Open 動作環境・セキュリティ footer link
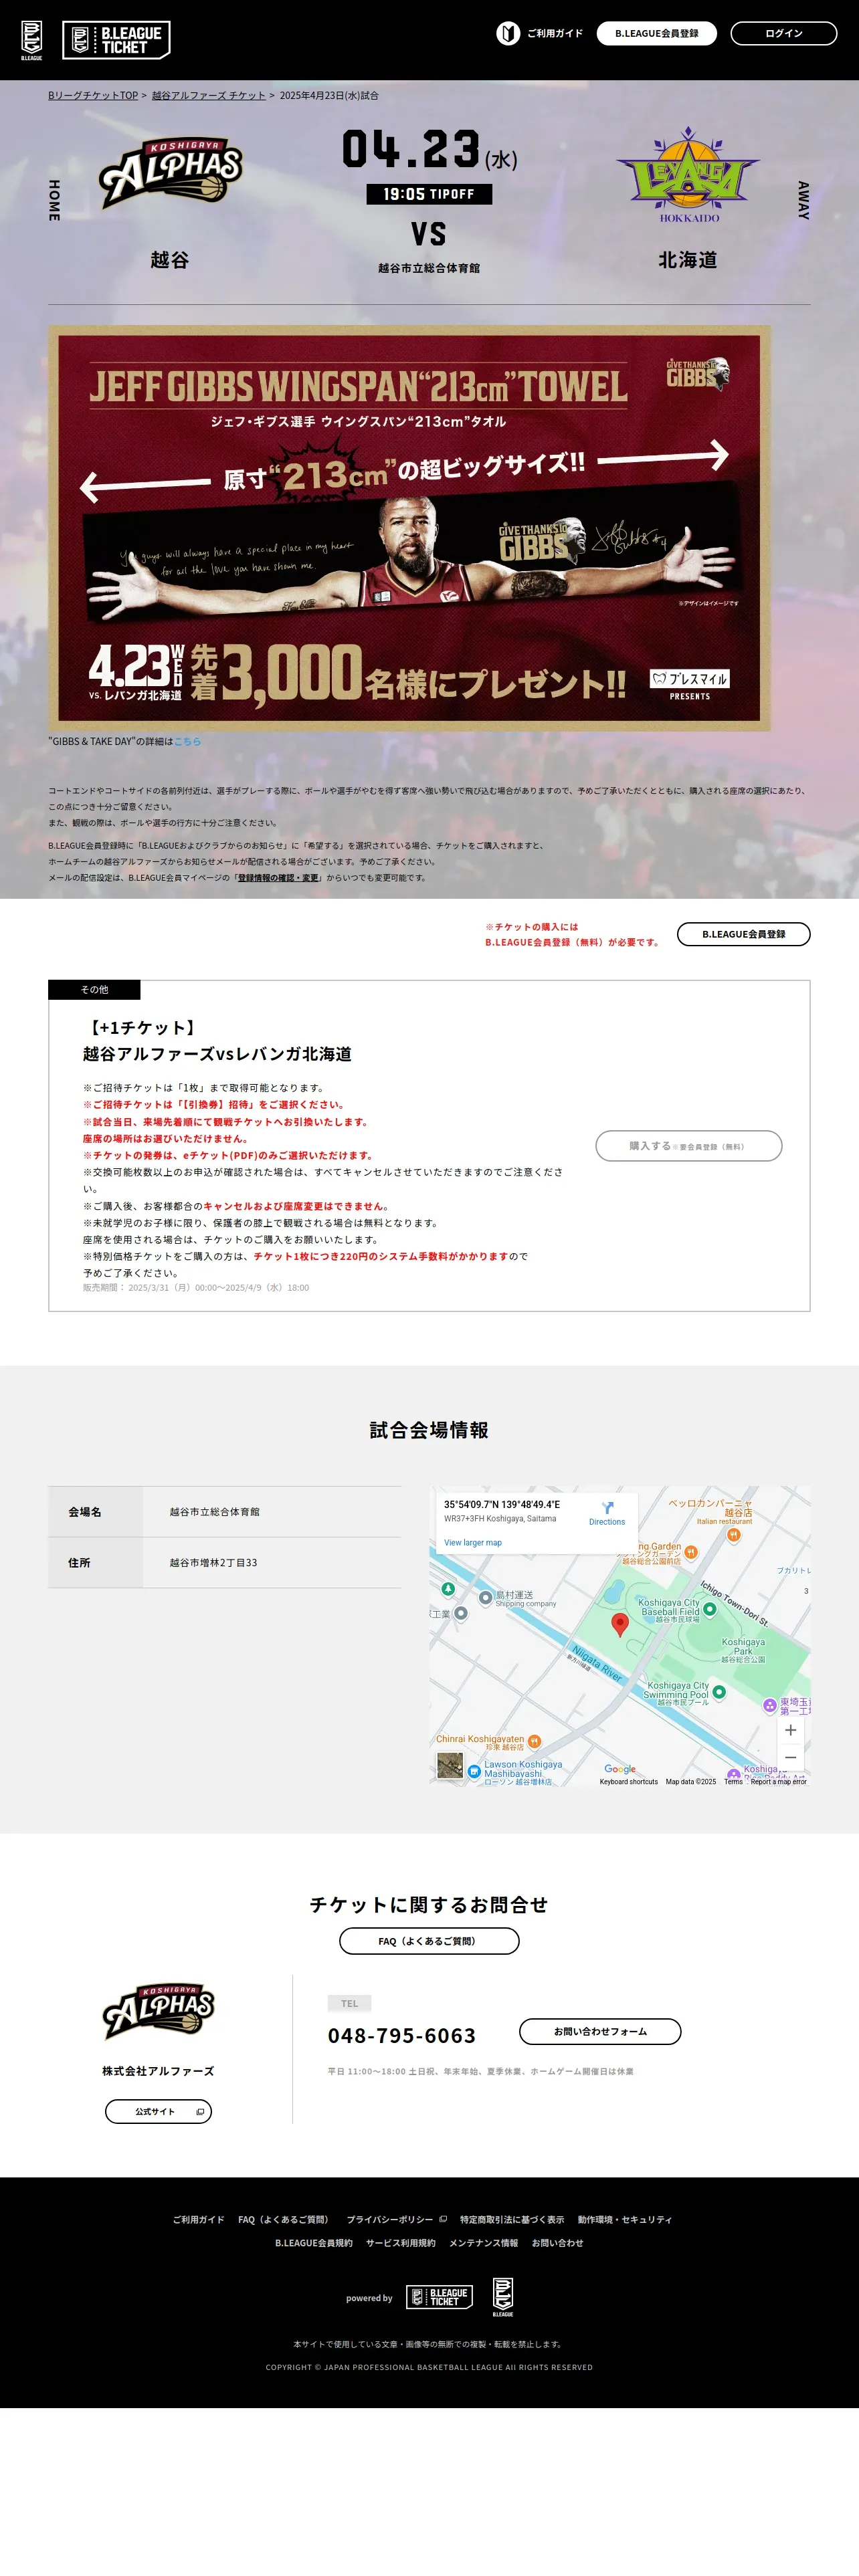The height and width of the screenshot is (2576, 859). coord(625,2220)
